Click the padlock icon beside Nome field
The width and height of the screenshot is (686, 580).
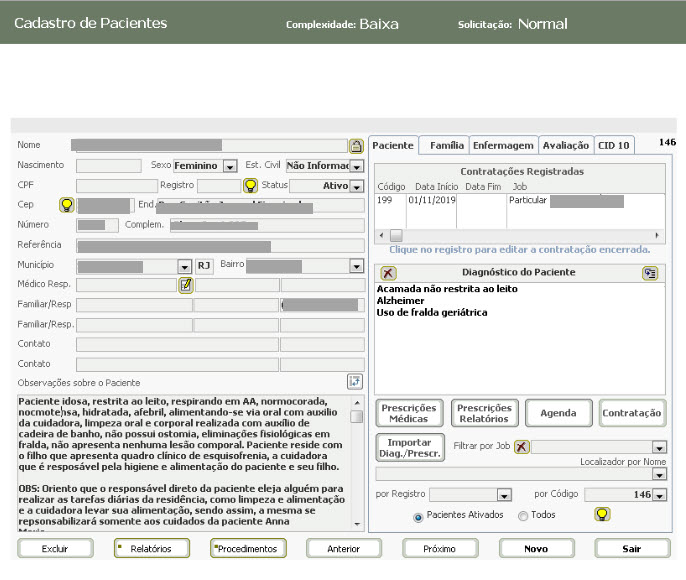(356, 146)
